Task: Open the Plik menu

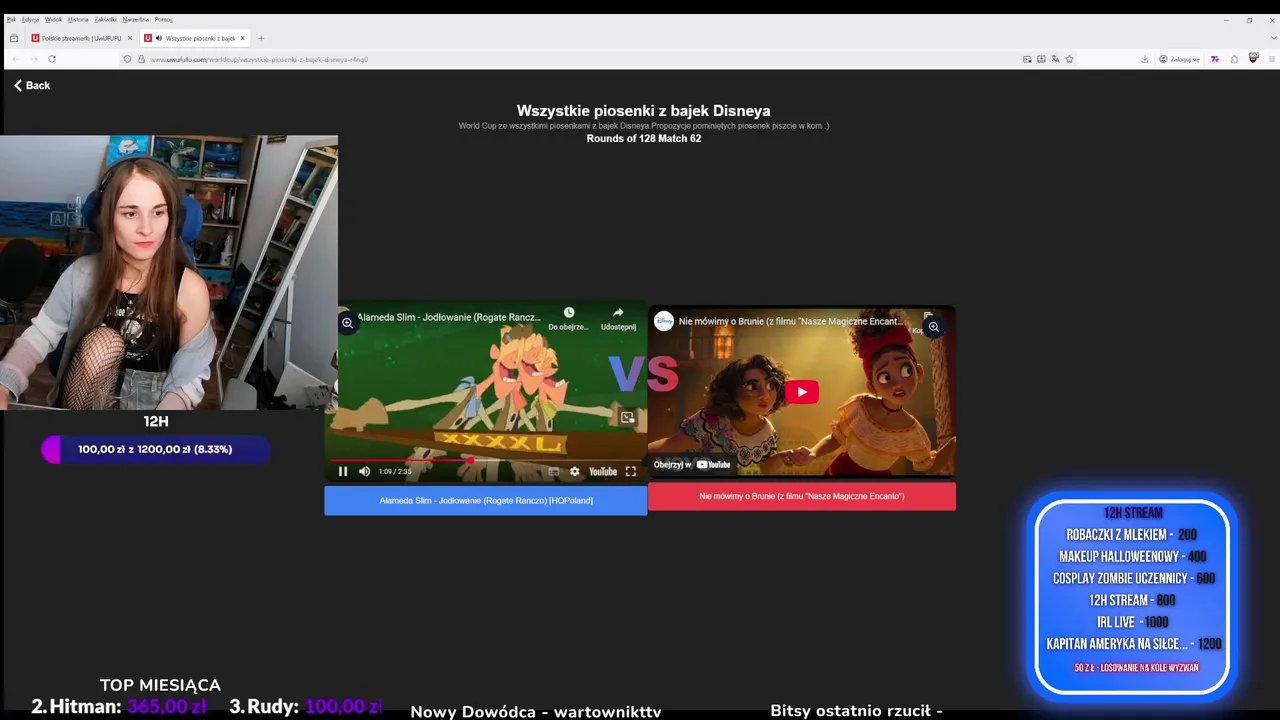Action: (x=11, y=19)
